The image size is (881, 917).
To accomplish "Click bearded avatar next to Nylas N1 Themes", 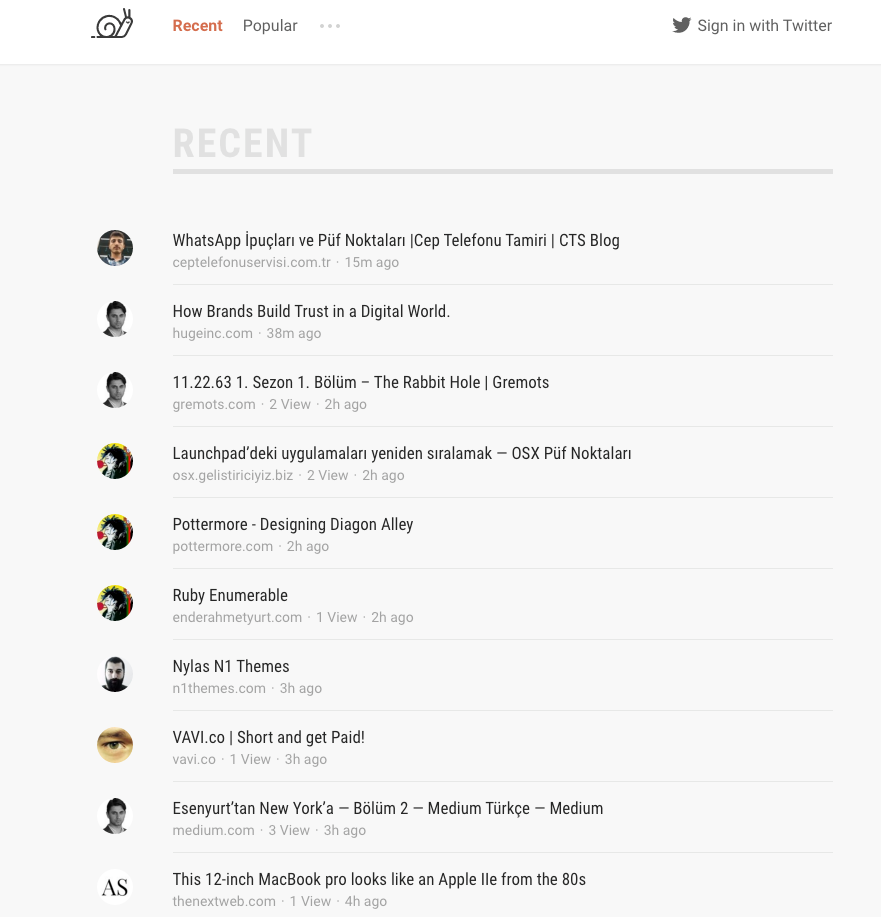I will (x=115, y=674).
